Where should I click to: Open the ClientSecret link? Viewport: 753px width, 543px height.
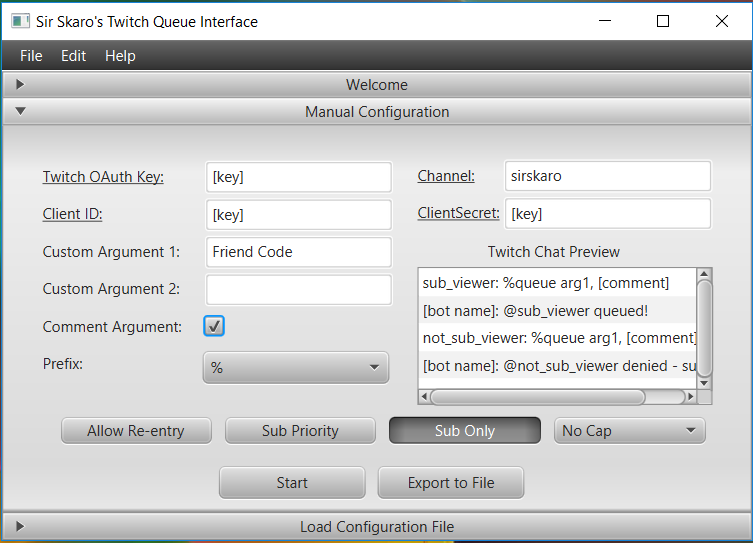[x=458, y=213]
